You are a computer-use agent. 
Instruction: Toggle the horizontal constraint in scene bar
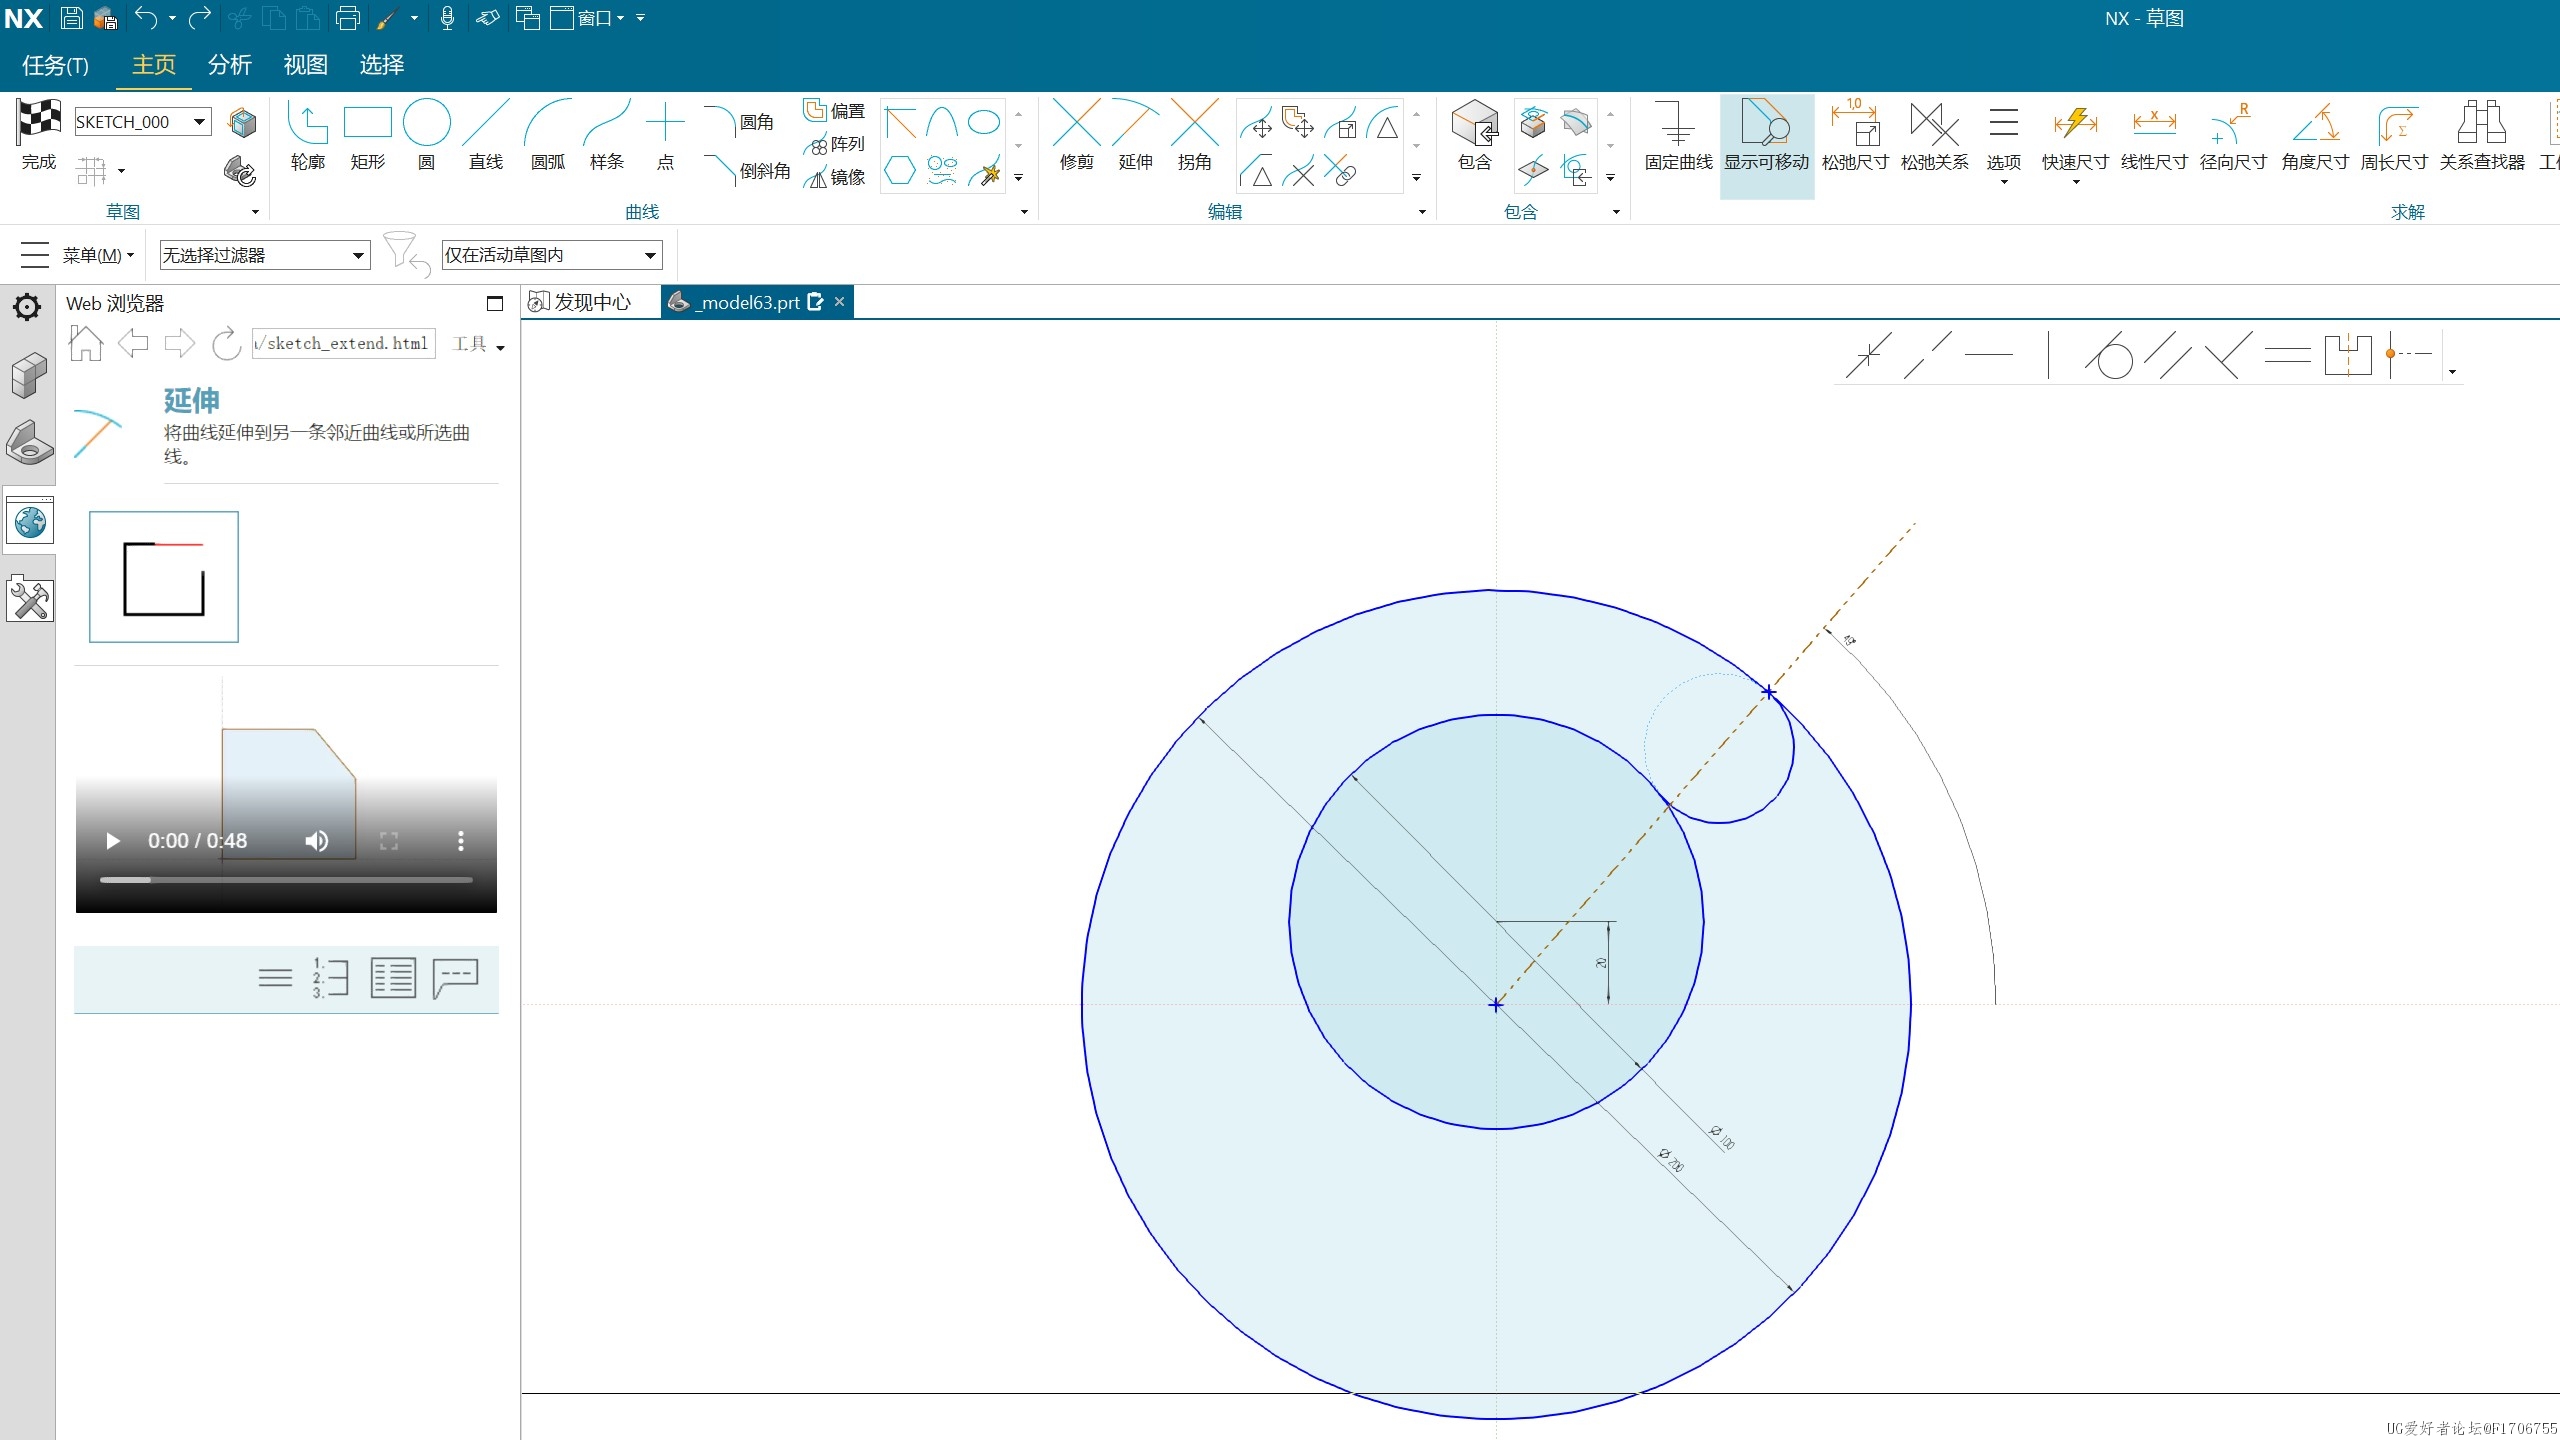pos(1988,355)
